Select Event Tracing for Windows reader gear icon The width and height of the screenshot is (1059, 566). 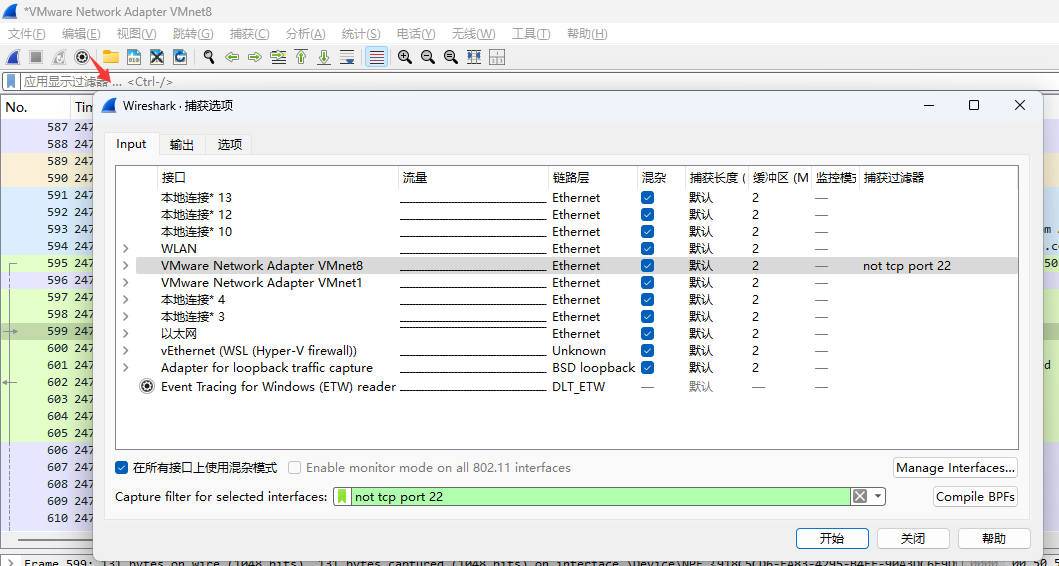click(x=147, y=387)
